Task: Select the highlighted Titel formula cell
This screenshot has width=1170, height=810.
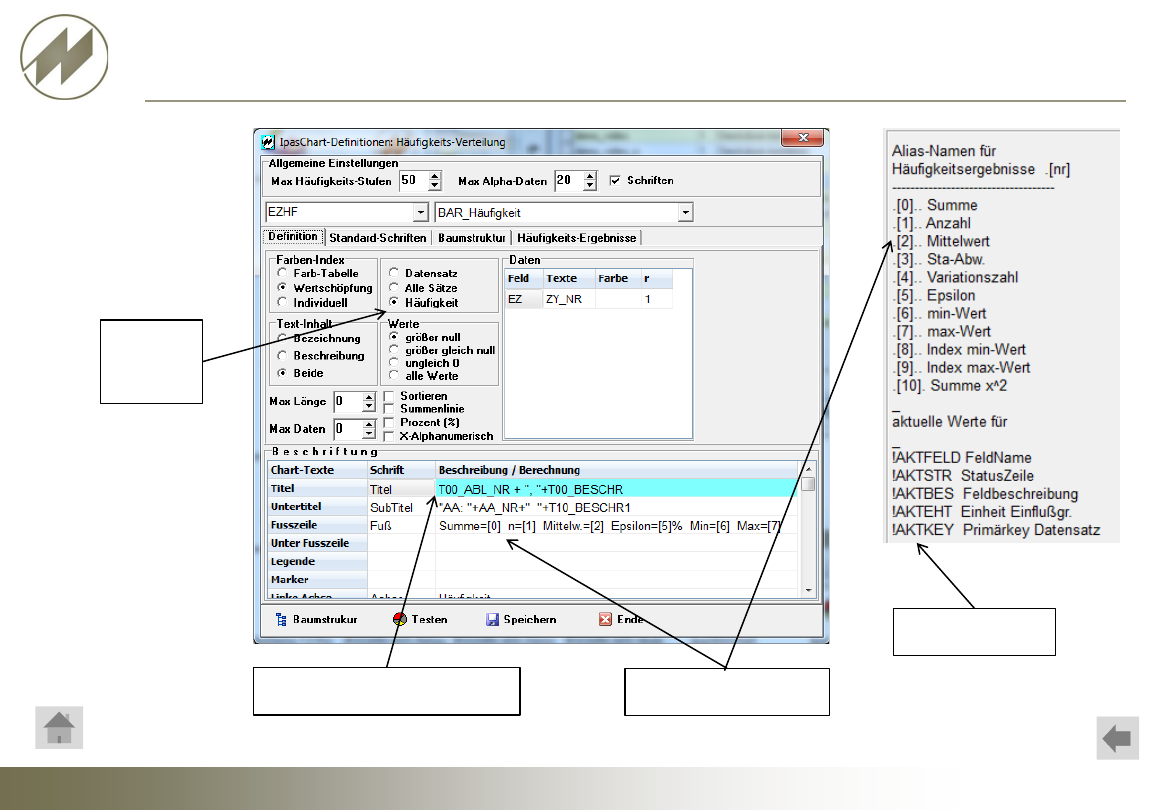Action: pyautogui.click(x=616, y=489)
